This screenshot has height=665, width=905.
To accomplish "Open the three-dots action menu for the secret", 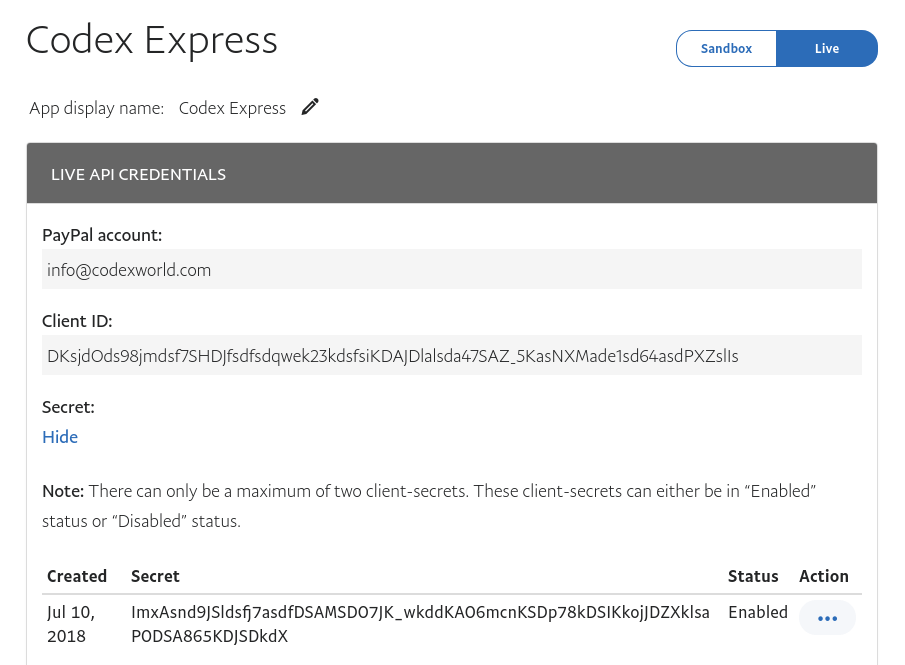I will point(827,618).
